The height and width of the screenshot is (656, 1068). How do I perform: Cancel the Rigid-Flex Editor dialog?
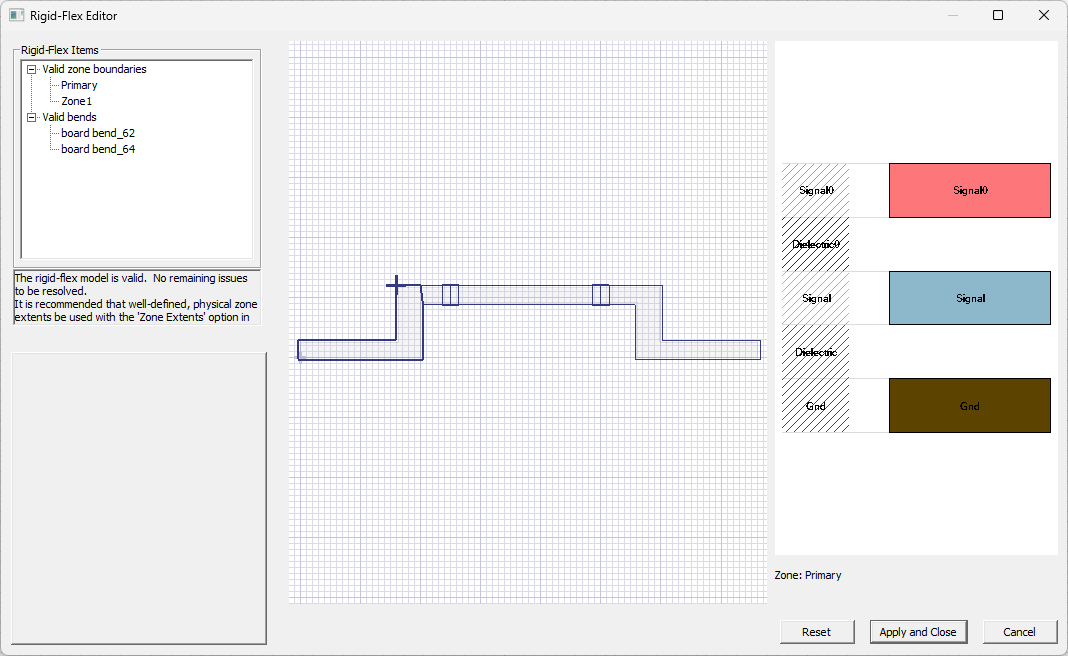pos(1020,631)
